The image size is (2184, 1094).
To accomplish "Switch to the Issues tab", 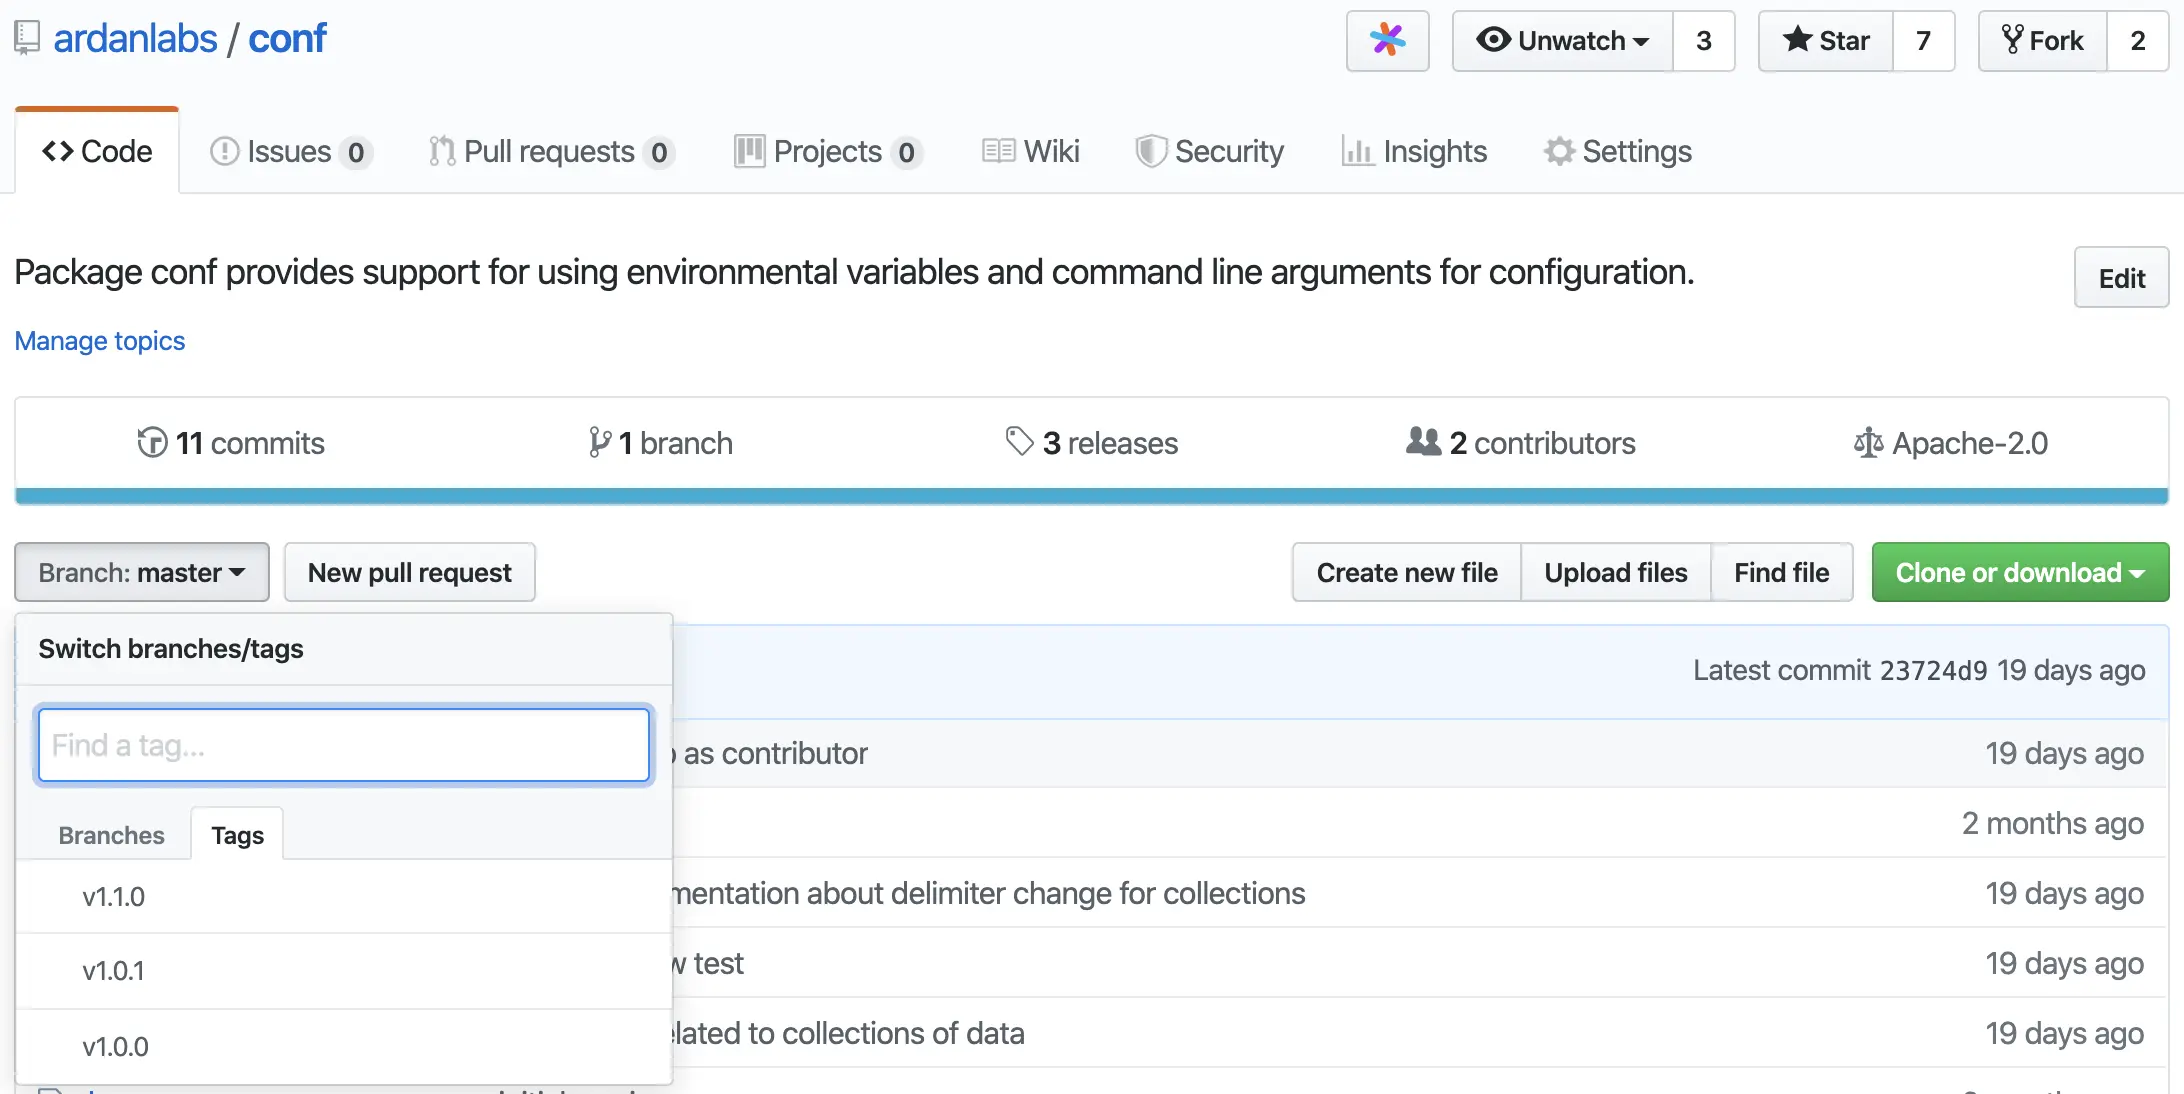I will coord(291,151).
